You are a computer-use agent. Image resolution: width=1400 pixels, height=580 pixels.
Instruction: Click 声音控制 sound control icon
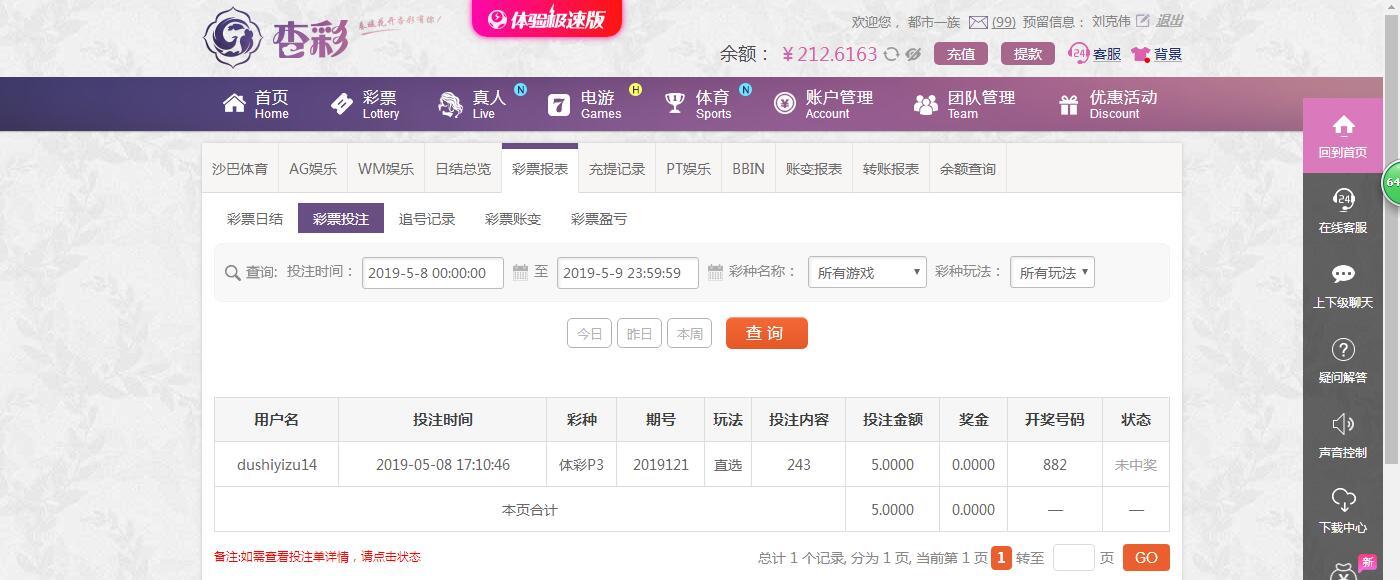click(x=1343, y=425)
